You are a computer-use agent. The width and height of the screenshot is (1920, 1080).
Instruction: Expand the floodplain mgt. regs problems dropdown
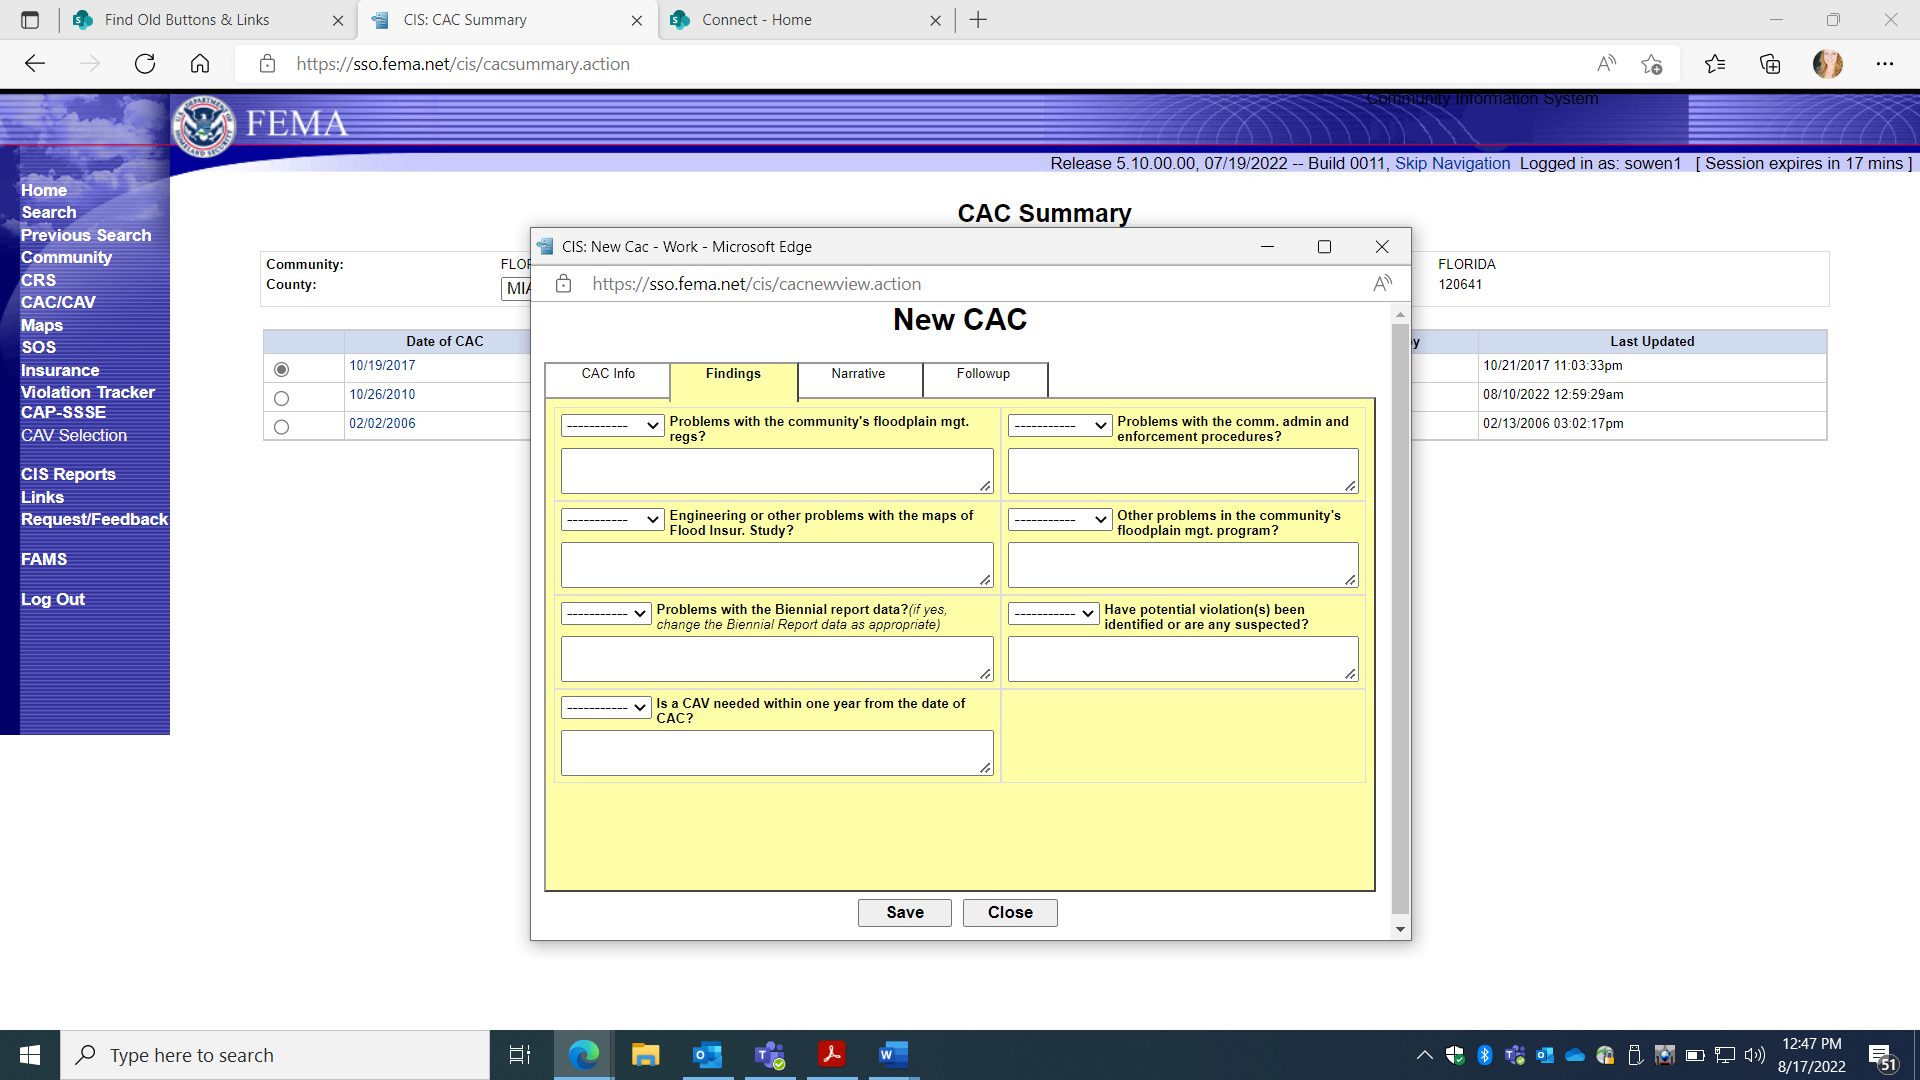(x=612, y=425)
